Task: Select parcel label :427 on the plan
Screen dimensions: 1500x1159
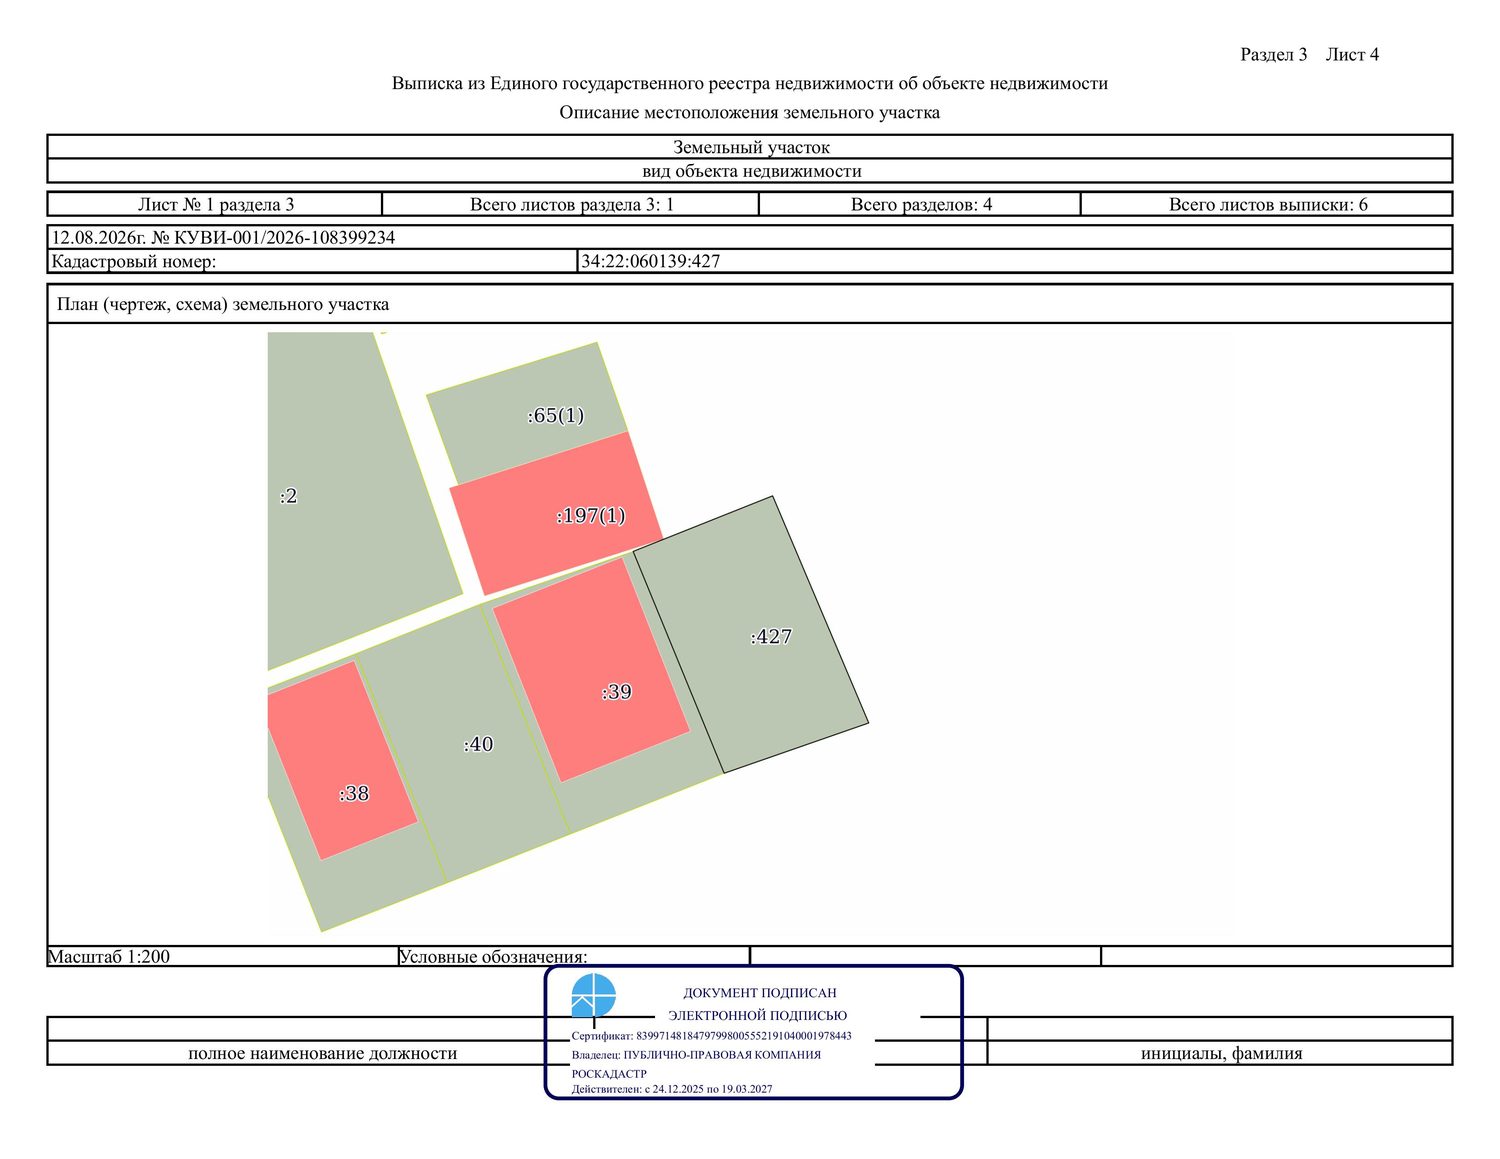Action: (771, 637)
